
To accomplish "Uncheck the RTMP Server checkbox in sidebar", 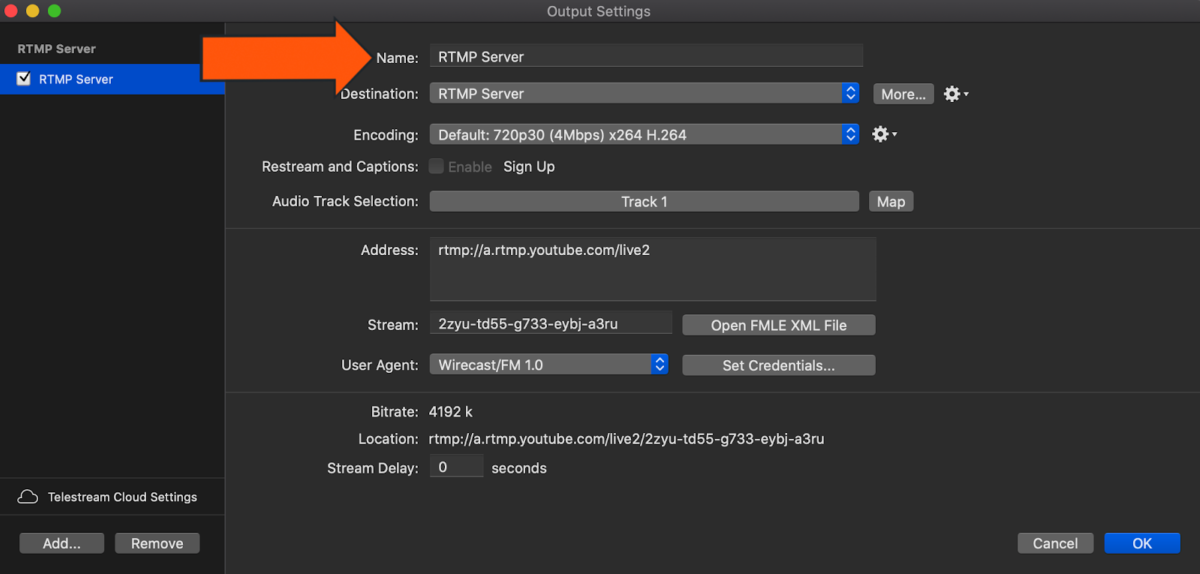I will tap(24, 79).
